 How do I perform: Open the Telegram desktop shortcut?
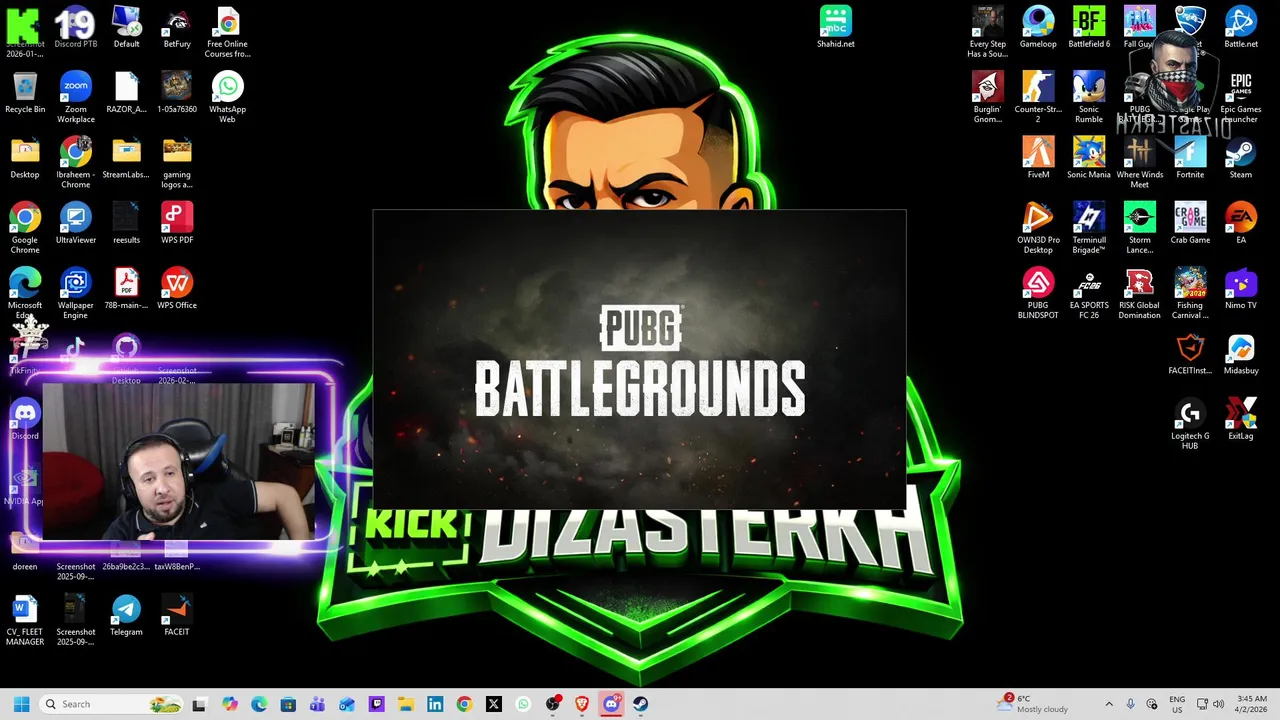point(126,616)
